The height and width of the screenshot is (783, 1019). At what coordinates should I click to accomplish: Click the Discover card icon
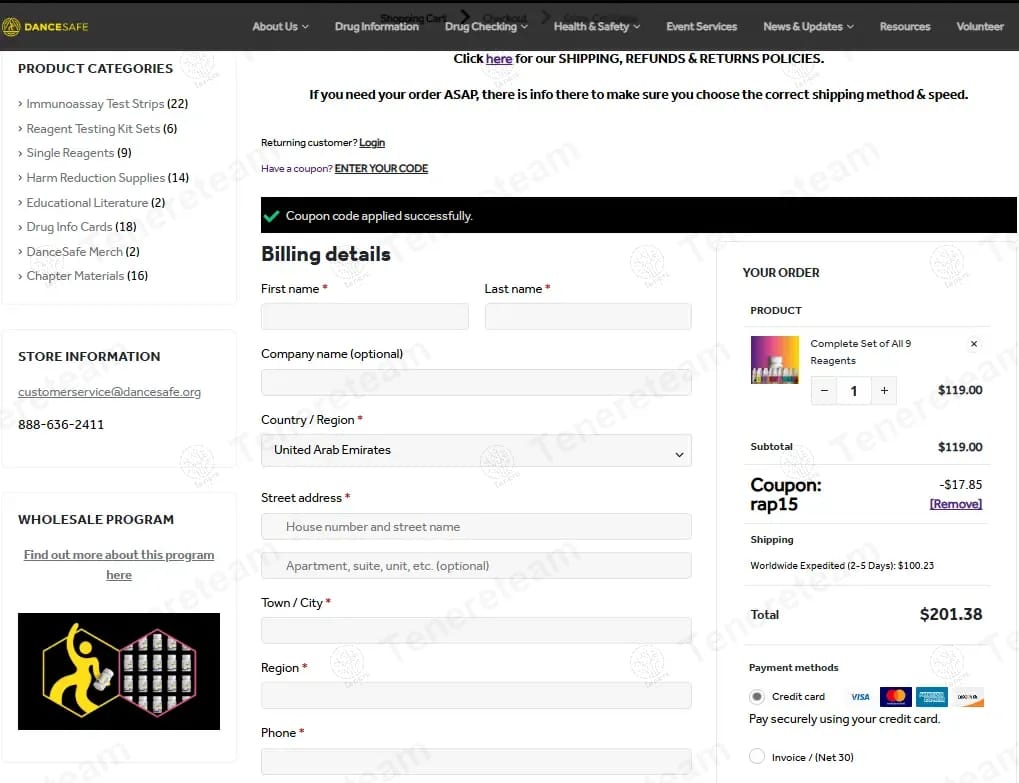[968, 697]
